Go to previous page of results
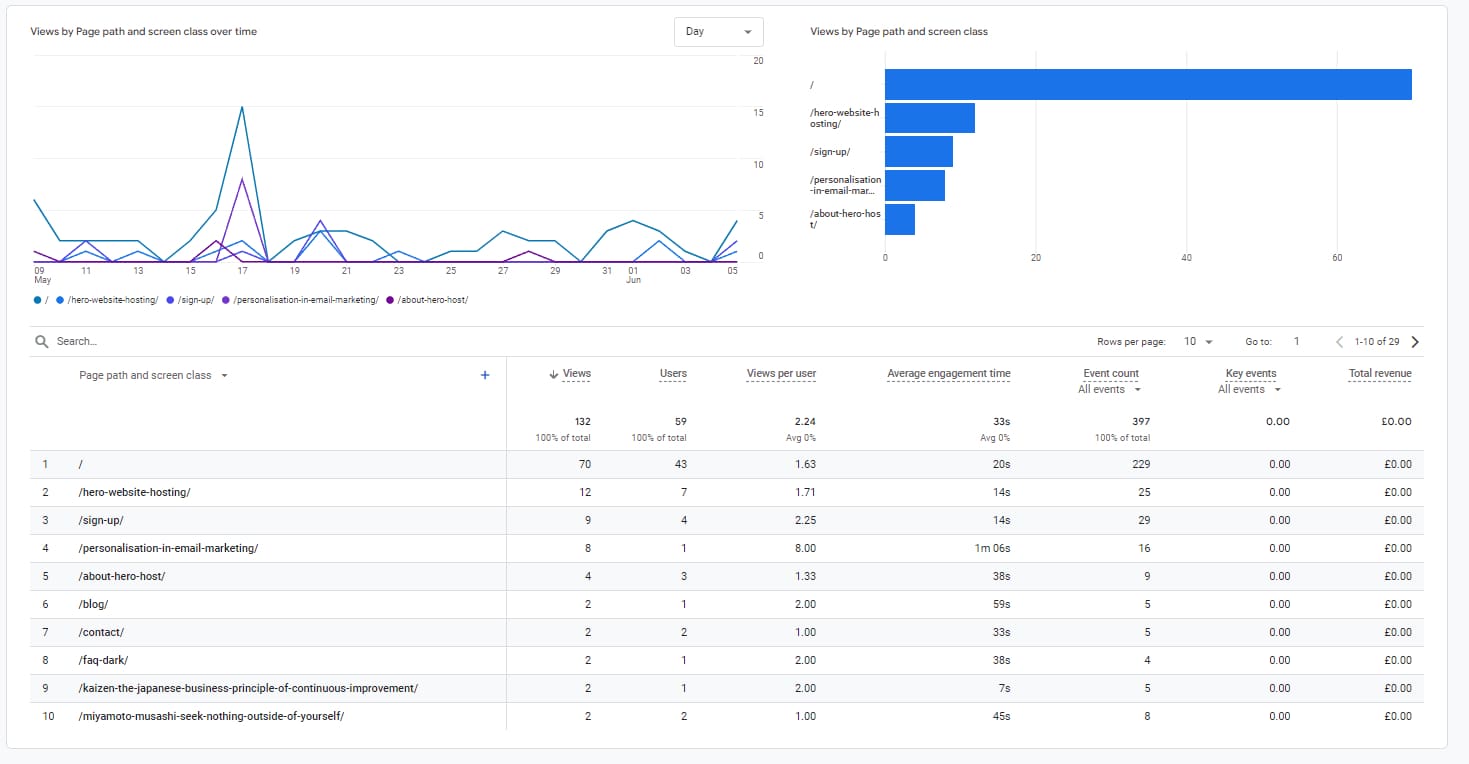This screenshot has height=764, width=1469. point(1340,341)
